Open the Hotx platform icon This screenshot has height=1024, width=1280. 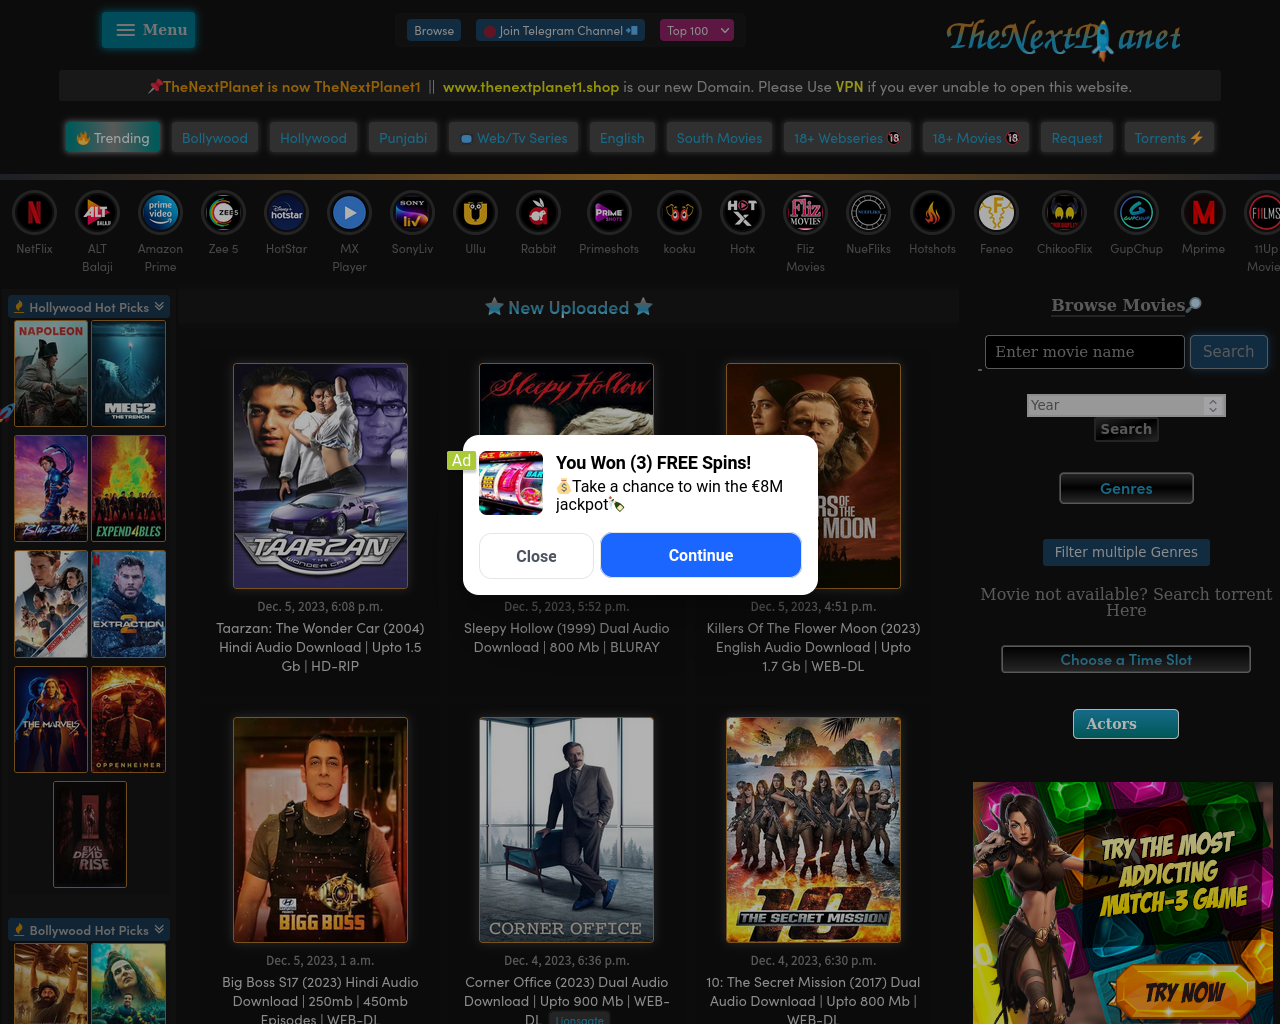point(742,212)
